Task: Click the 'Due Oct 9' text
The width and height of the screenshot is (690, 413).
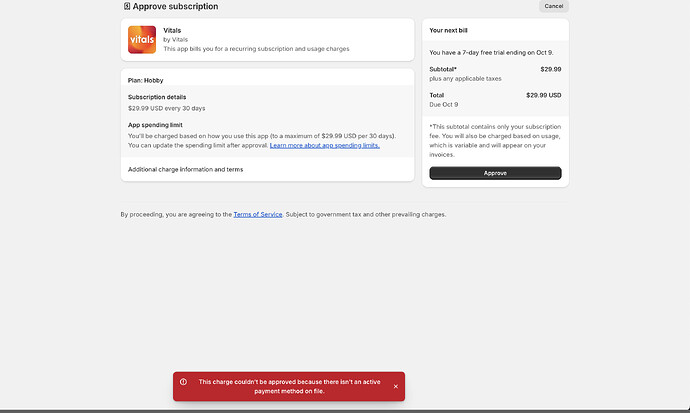Action: [444, 104]
